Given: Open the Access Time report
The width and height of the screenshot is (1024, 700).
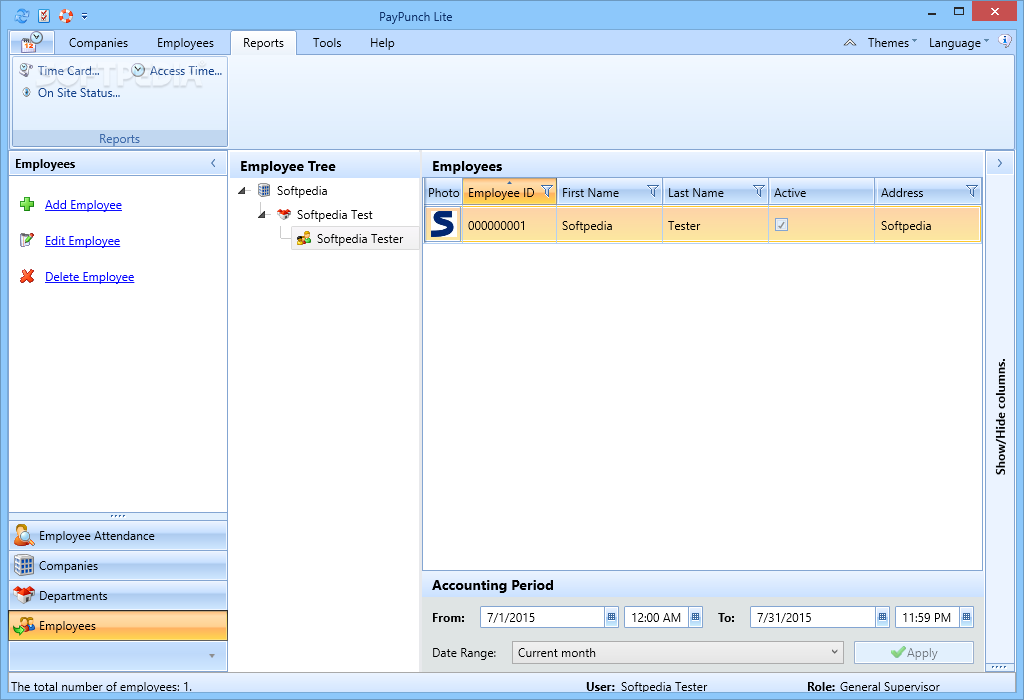Looking at the screenshot, I should 177,71.
